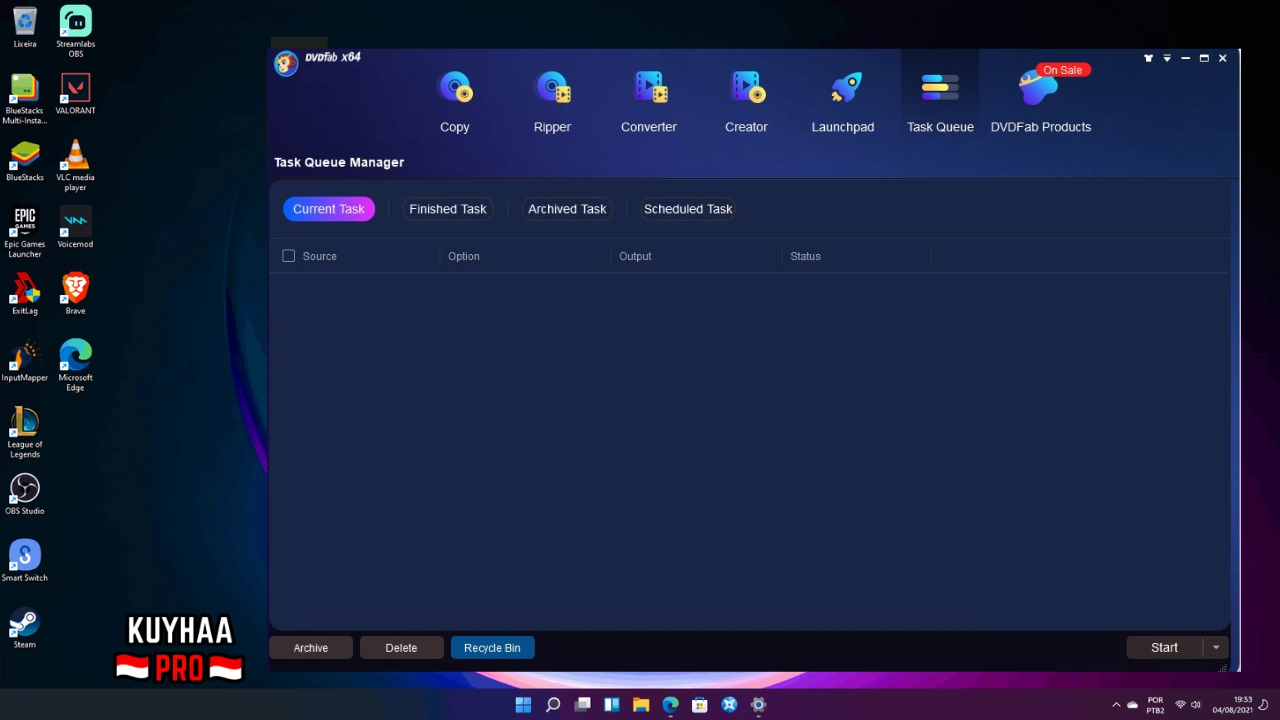The width and height of the screenshot is (1280, 720).
Task: Open ExitLag desktop icon
Action: click(x=25, y=294)
